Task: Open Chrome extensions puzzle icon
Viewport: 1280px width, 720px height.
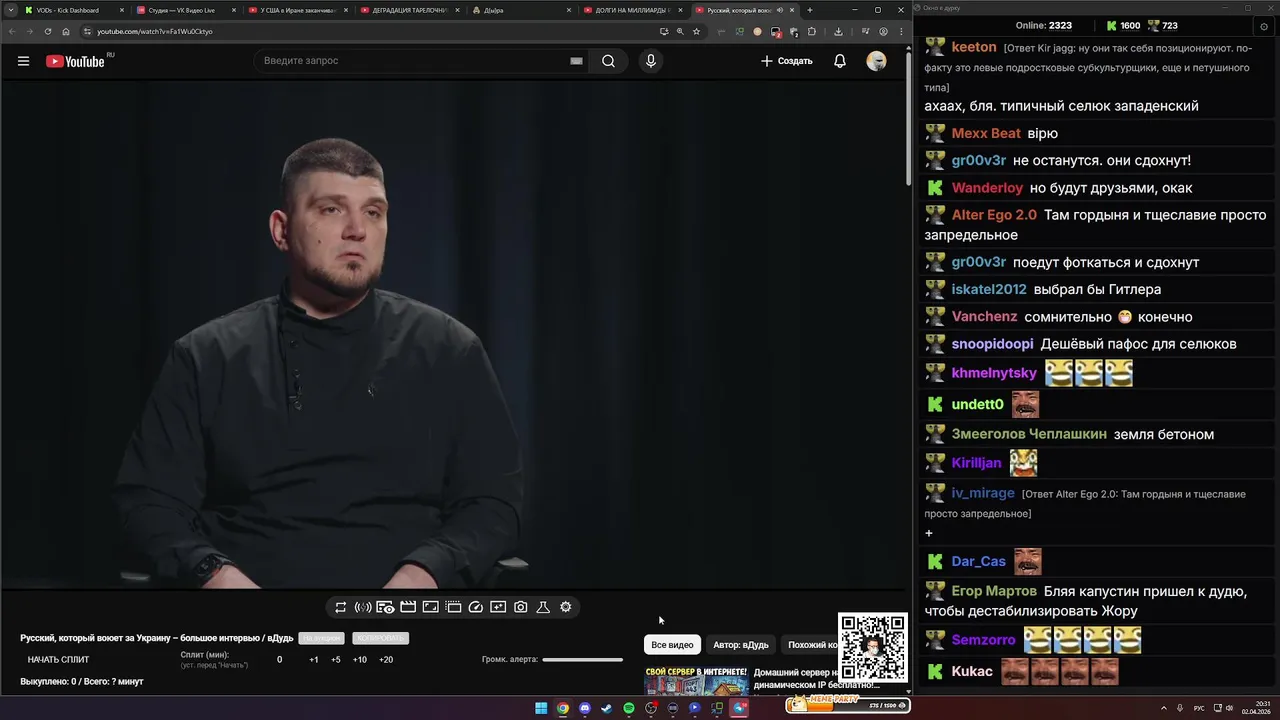Action: tap(811, 31)
